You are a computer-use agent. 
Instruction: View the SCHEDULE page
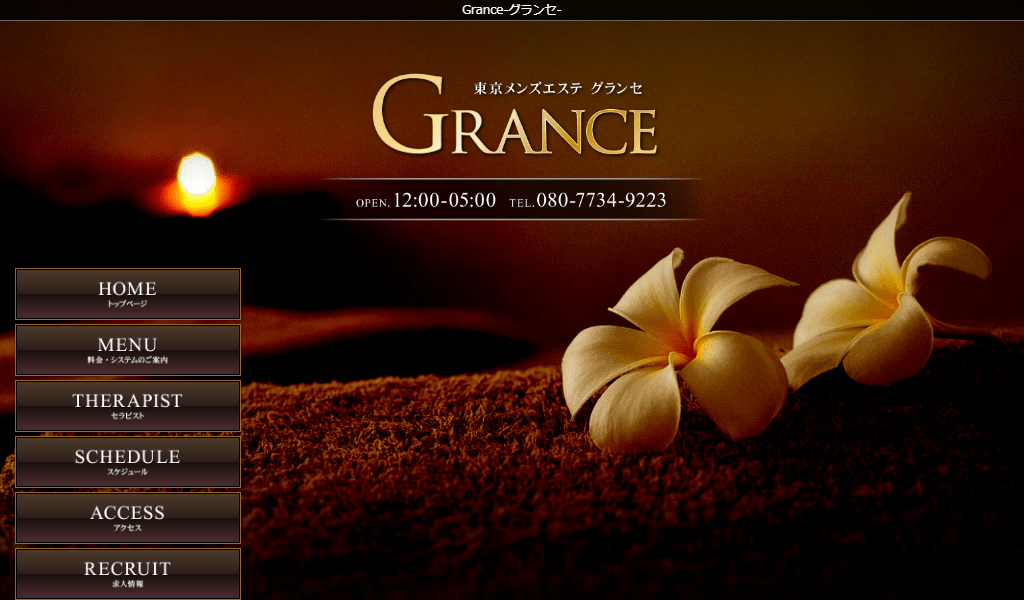[128, 462]
